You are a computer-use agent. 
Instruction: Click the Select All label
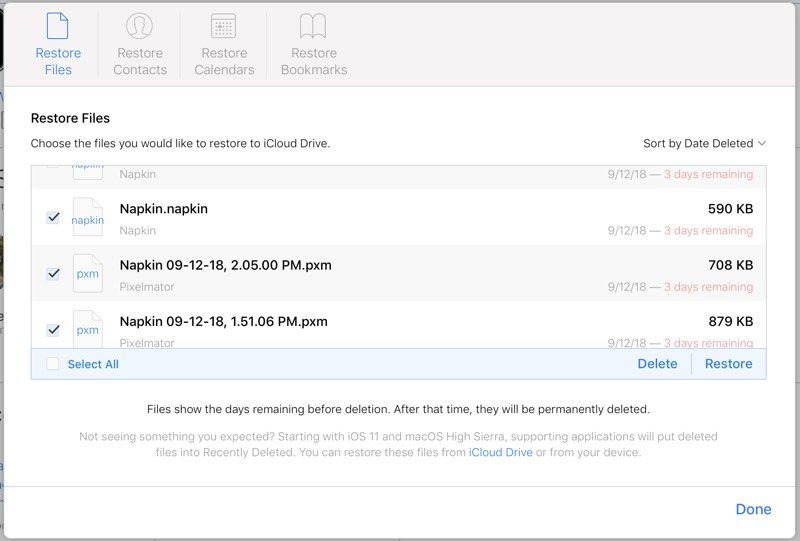pos(93,364)
